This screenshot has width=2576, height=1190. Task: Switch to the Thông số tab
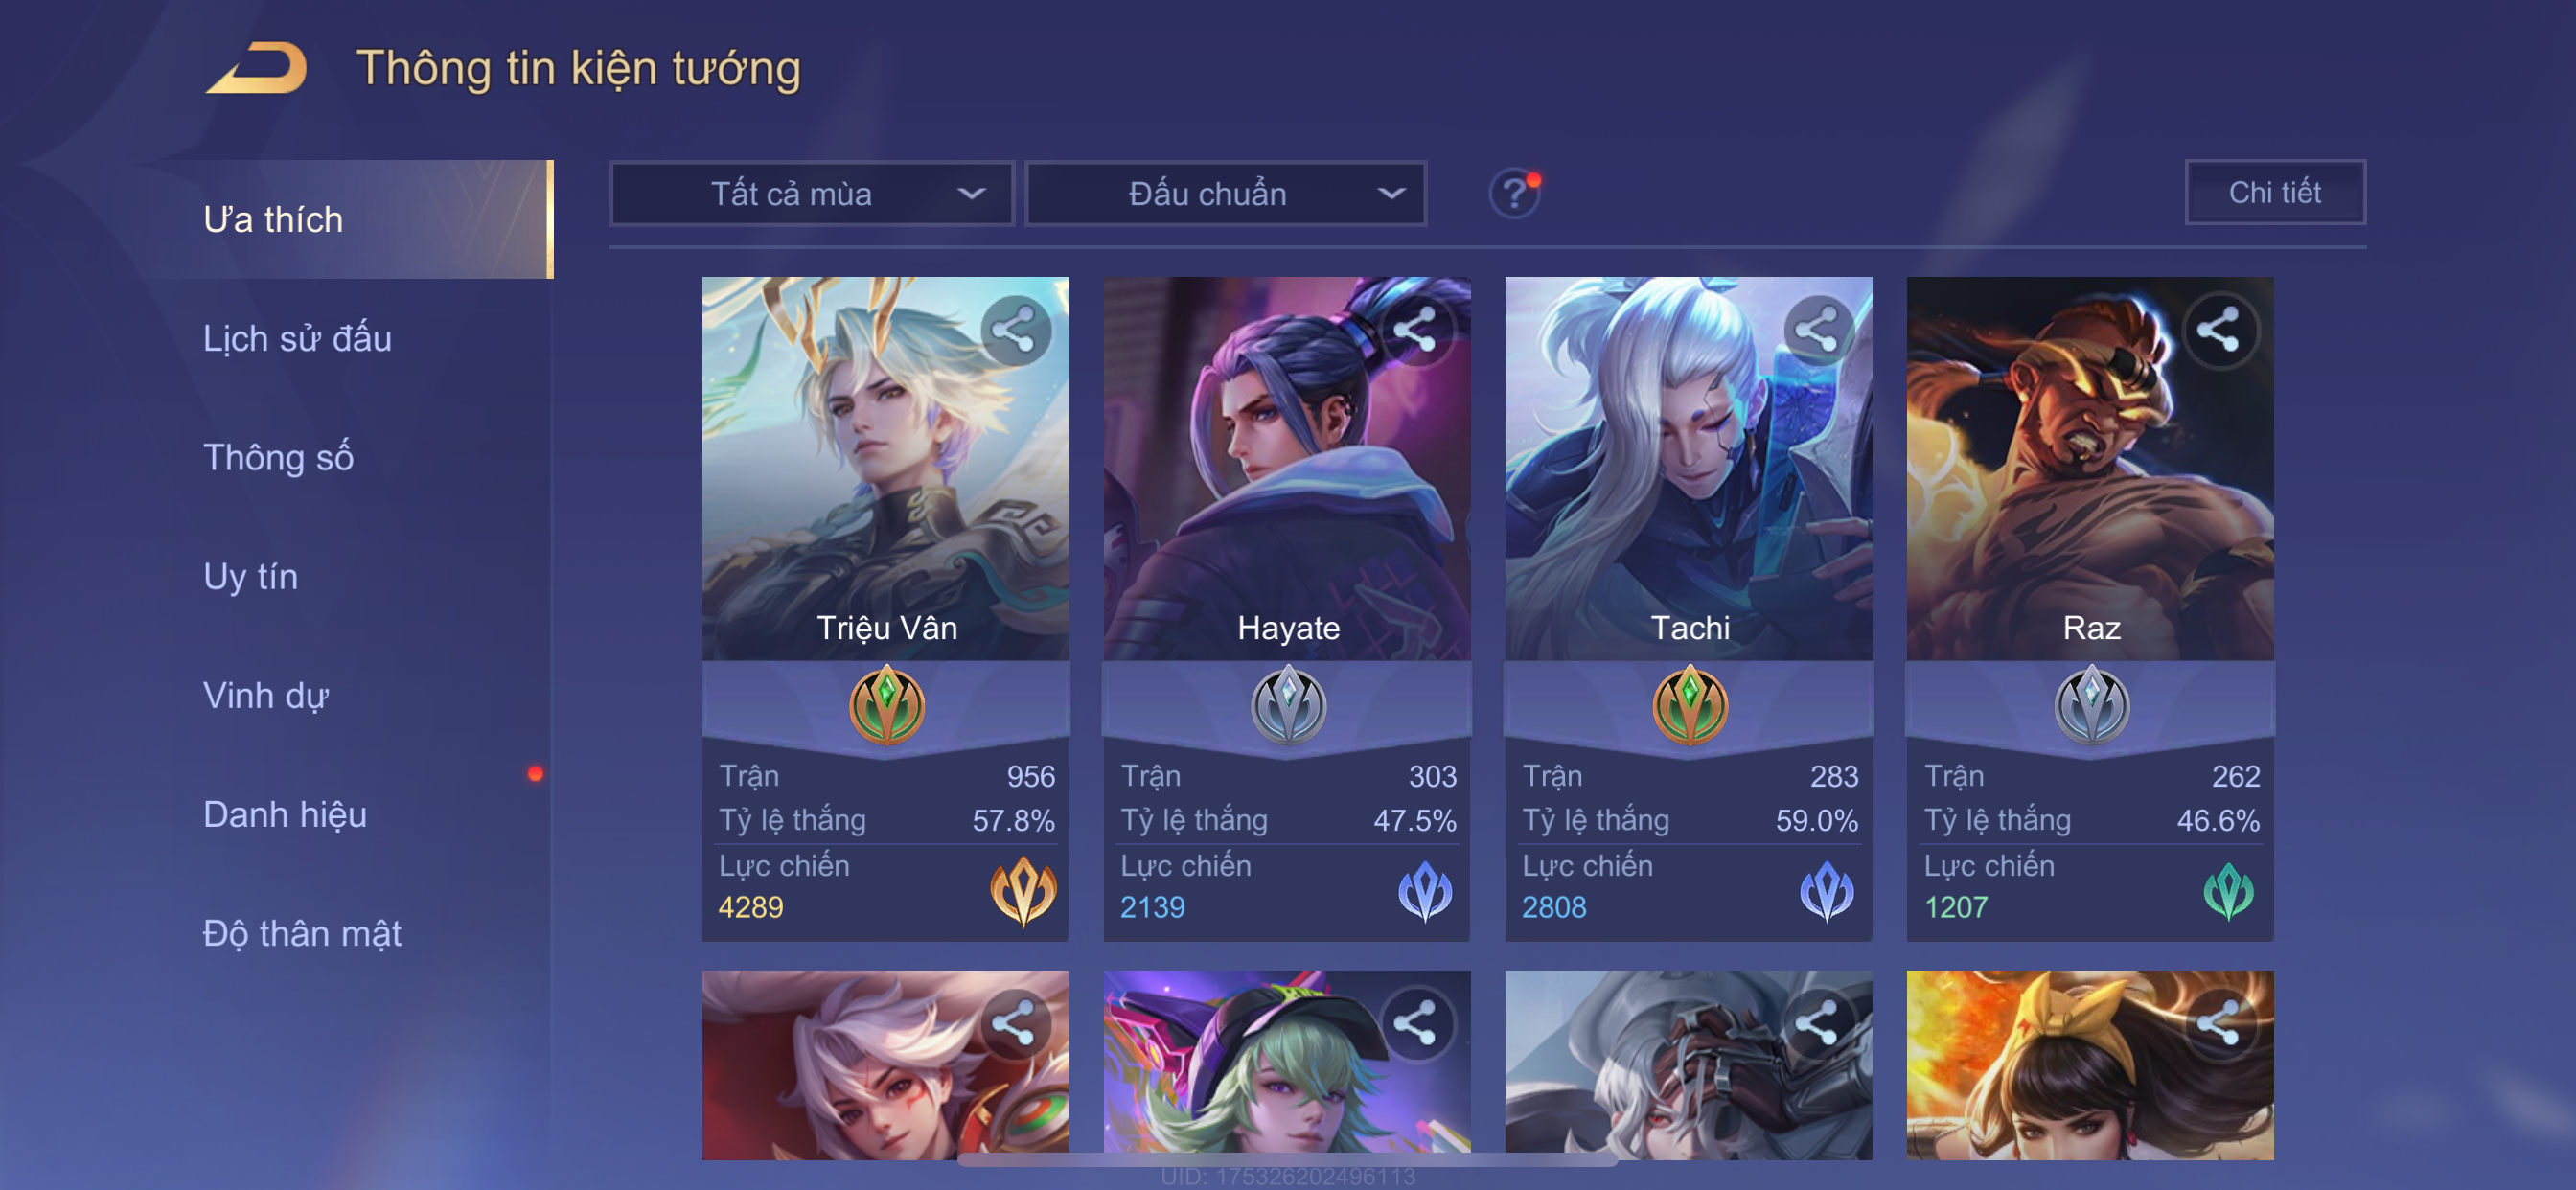[278, 457]
